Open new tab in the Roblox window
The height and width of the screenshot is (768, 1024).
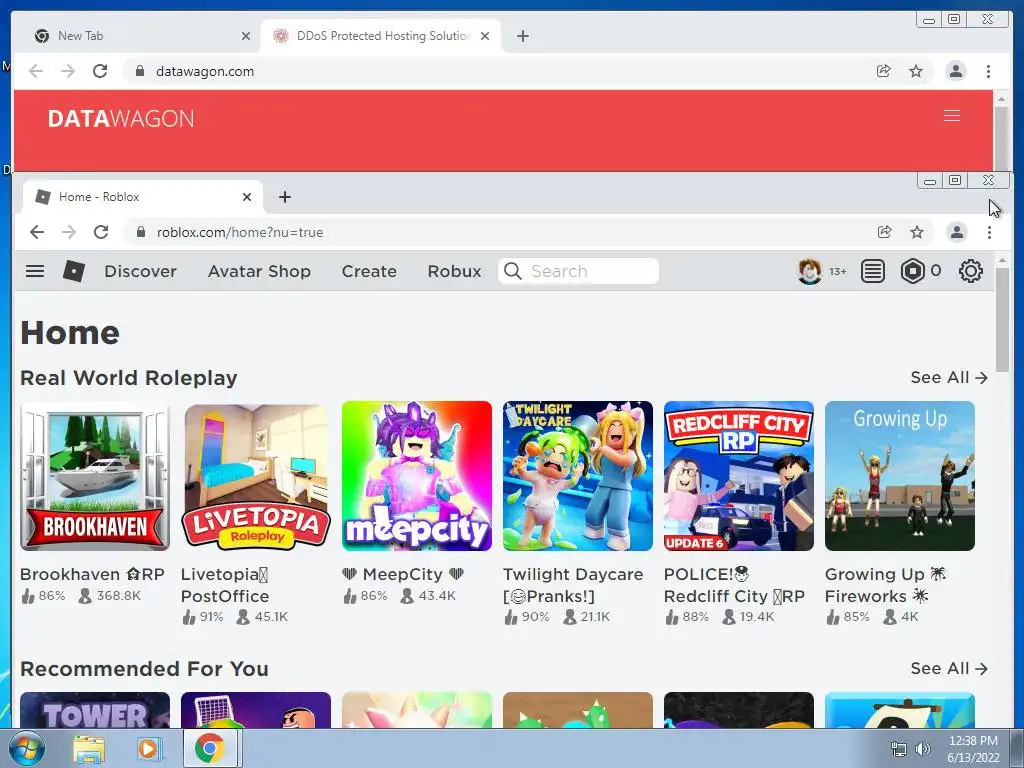[x=285, y=197]
